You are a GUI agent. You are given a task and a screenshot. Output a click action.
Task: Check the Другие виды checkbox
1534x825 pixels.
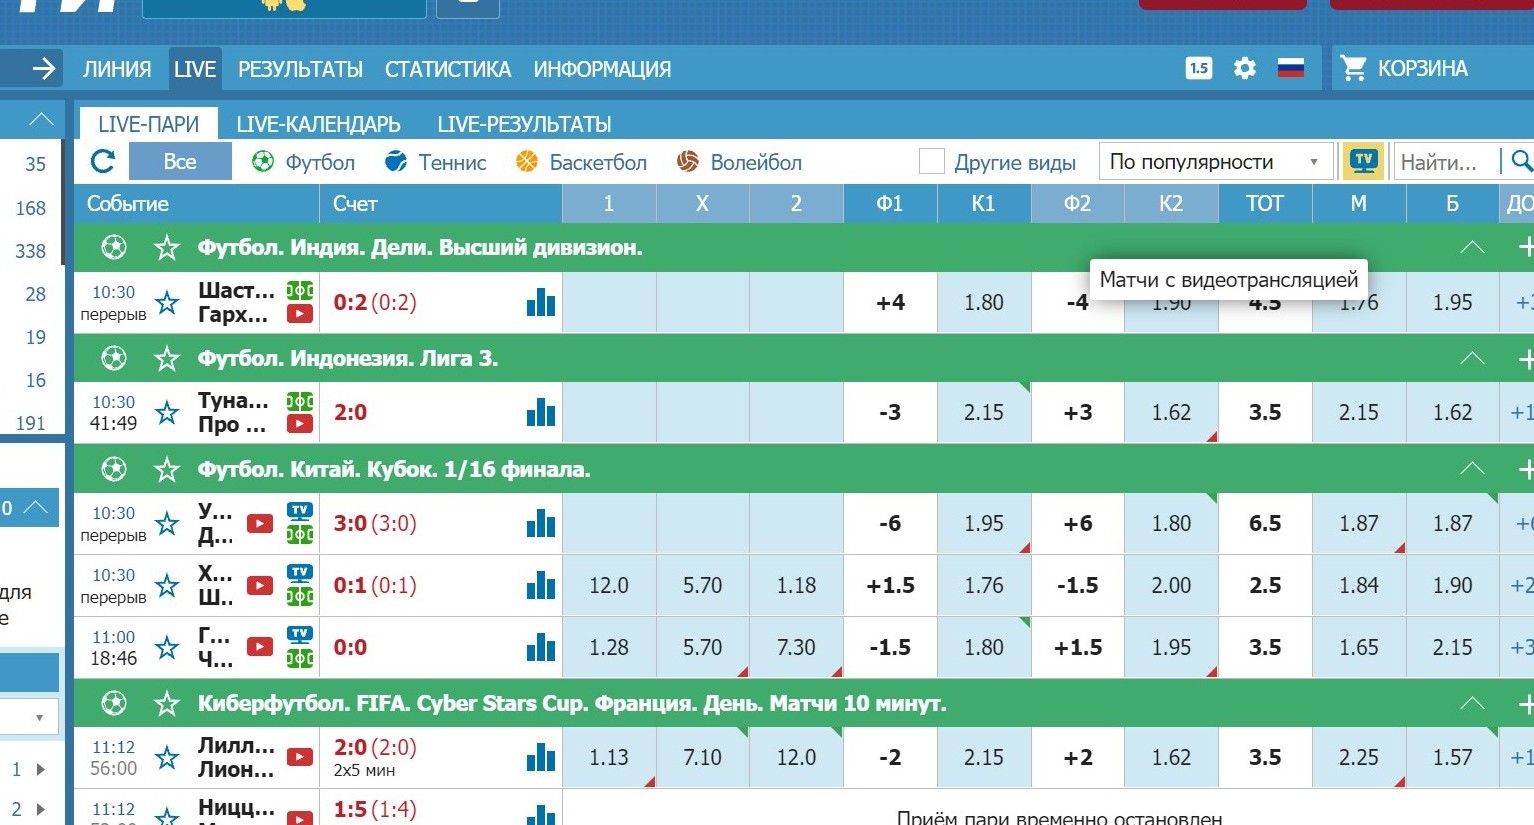[x=931, y=161]
